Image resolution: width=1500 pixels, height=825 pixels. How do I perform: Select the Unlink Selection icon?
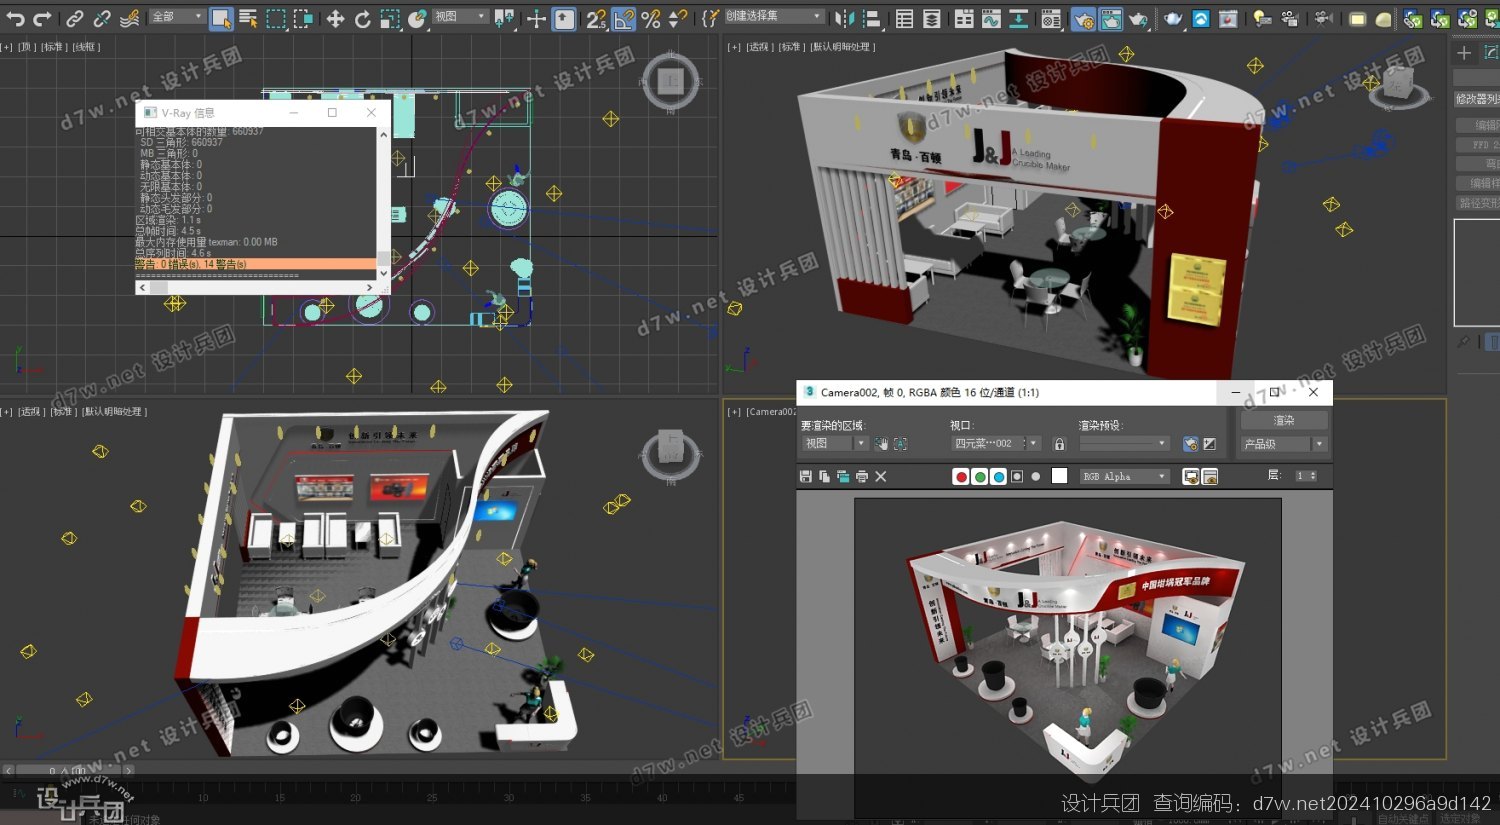(x=102, y=19)
